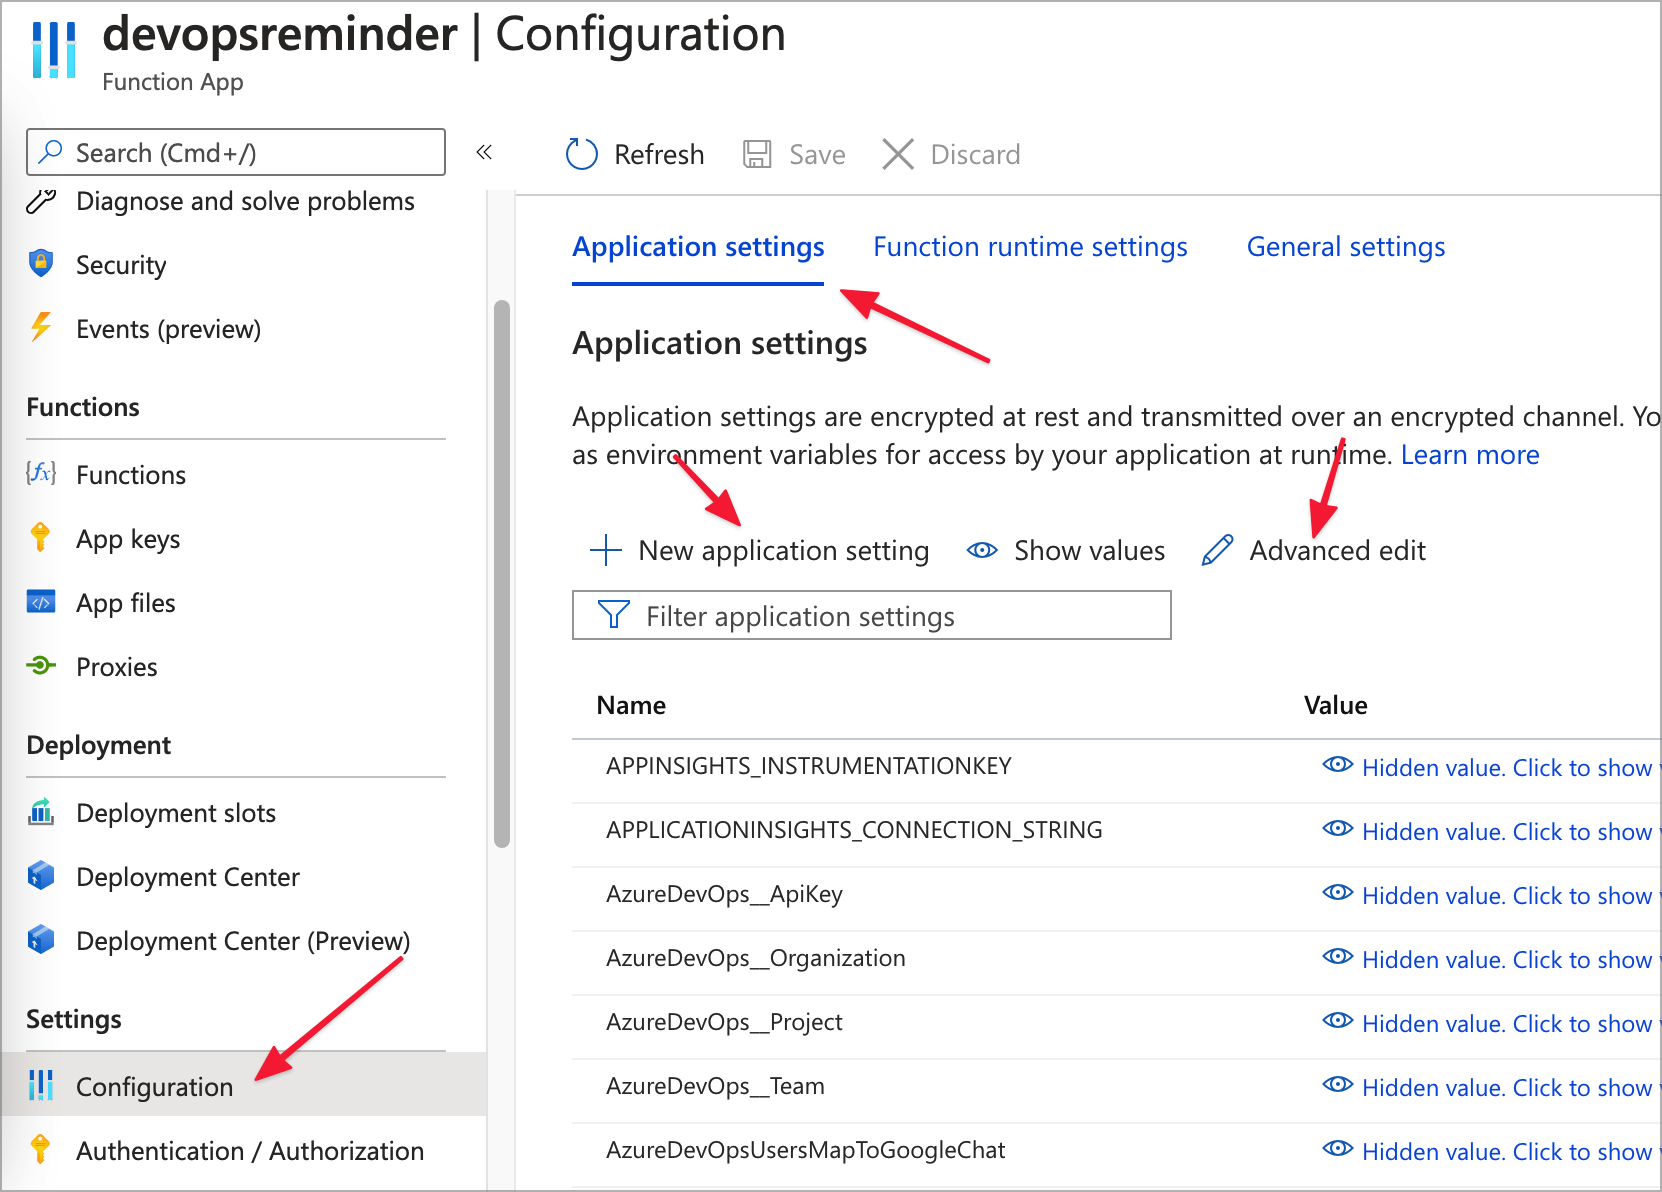
Task: Reveal AzureDevOps__Team value via eye icon
Action: coord(1337,1085)
